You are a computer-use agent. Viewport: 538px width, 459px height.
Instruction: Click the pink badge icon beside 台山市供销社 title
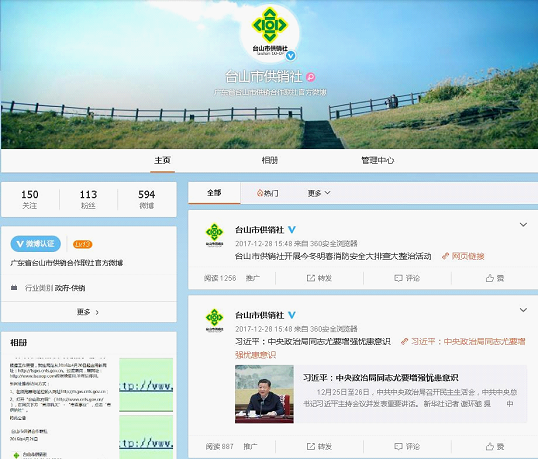(x=311, y=77)
